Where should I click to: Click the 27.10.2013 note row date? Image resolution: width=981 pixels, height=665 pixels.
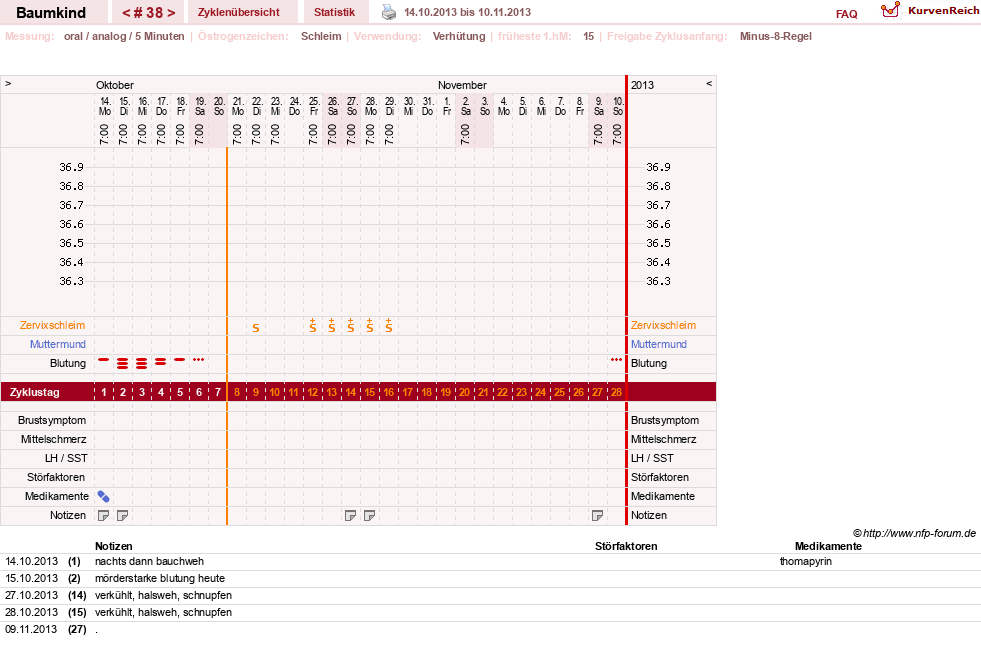pos(31,596)
